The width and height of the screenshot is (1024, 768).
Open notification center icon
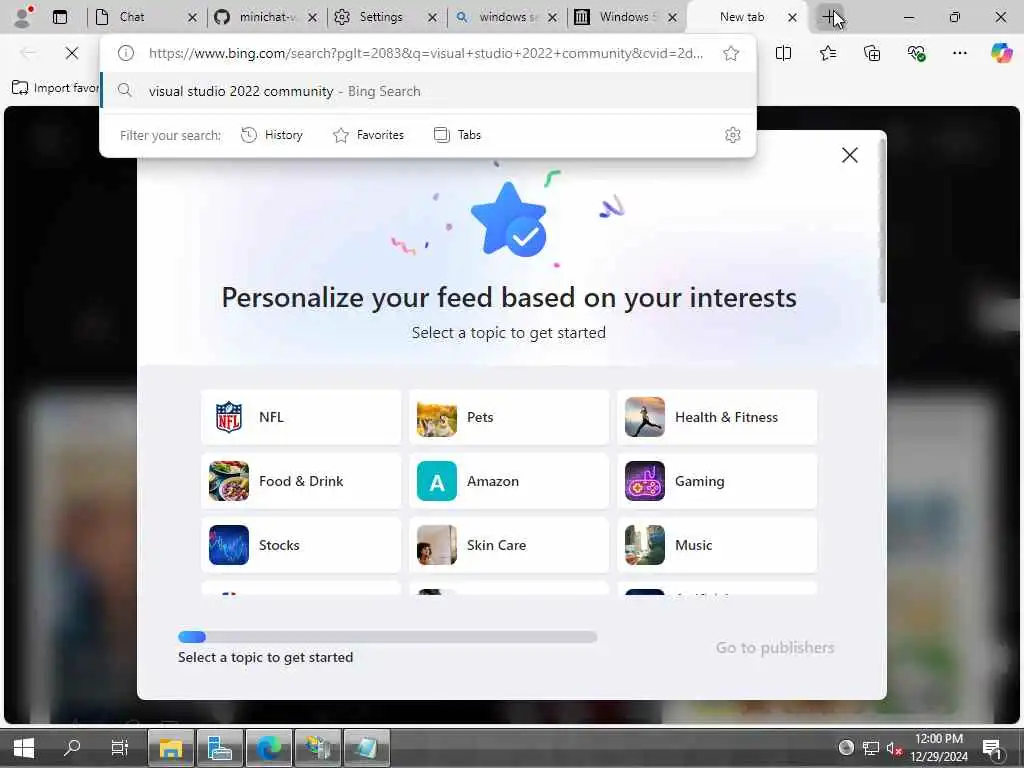(x=992, y=748)
